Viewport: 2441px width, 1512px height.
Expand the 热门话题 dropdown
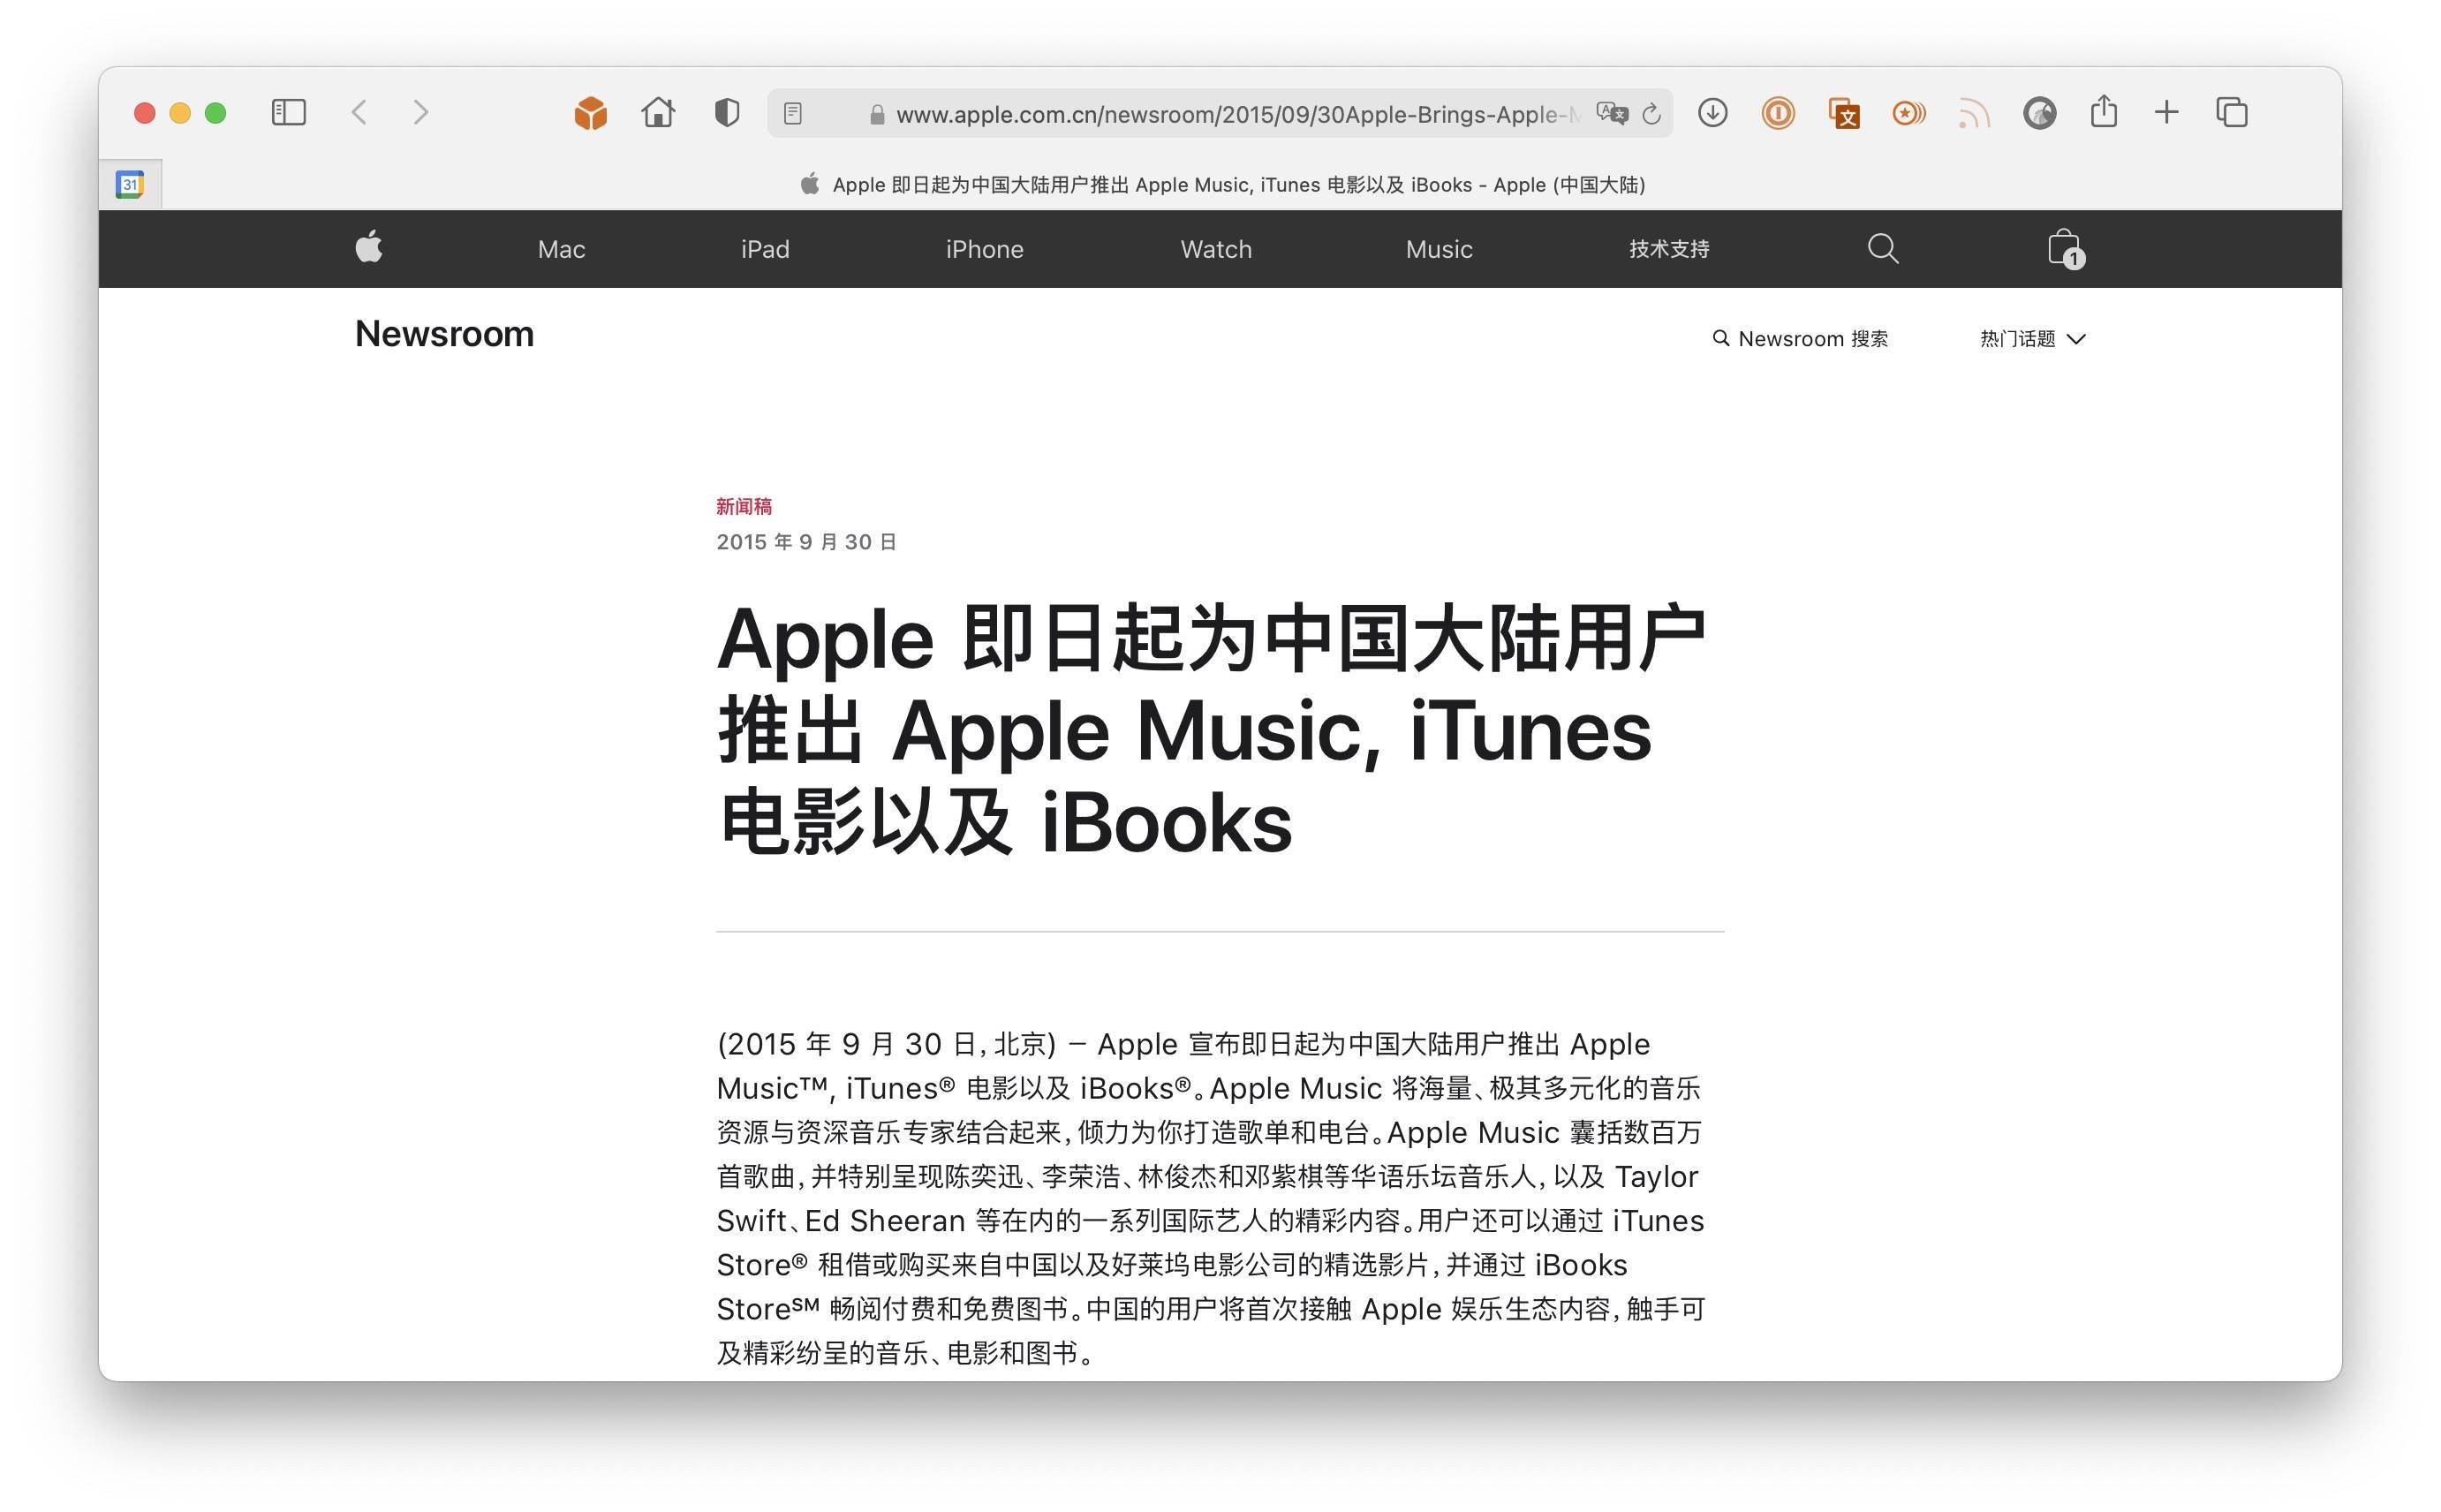tap(2031, 338)
